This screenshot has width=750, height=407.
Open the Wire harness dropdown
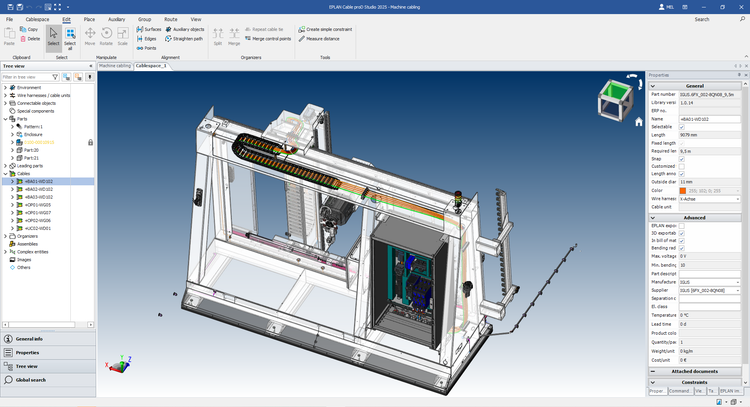point(738,199)
